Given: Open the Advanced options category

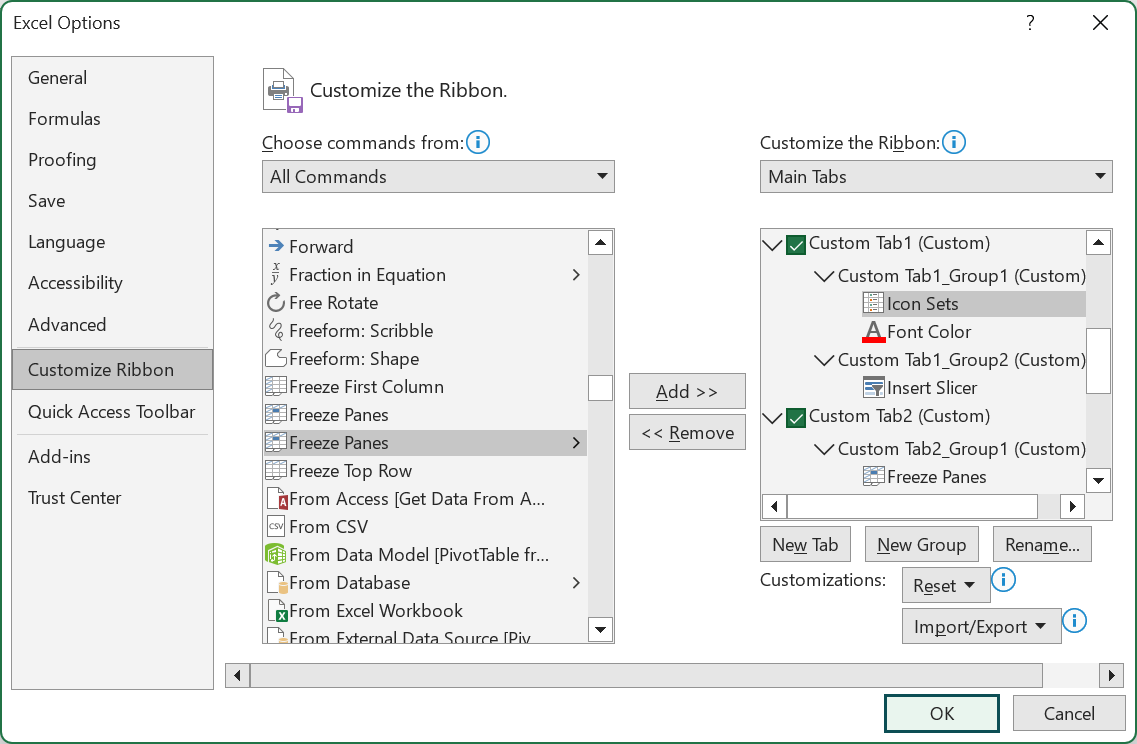Looking at the screenshot, I should 112,324.
